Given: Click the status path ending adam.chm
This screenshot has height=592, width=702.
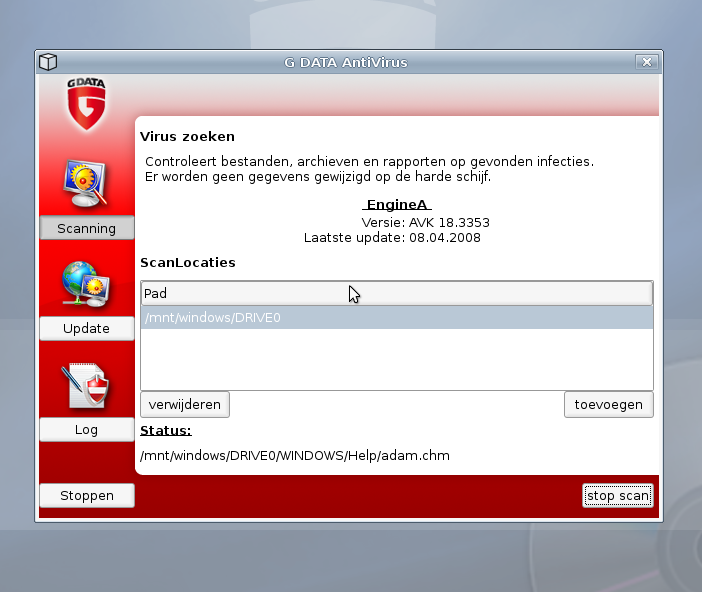Looking at the screenshot, I should tap(295, 455).
